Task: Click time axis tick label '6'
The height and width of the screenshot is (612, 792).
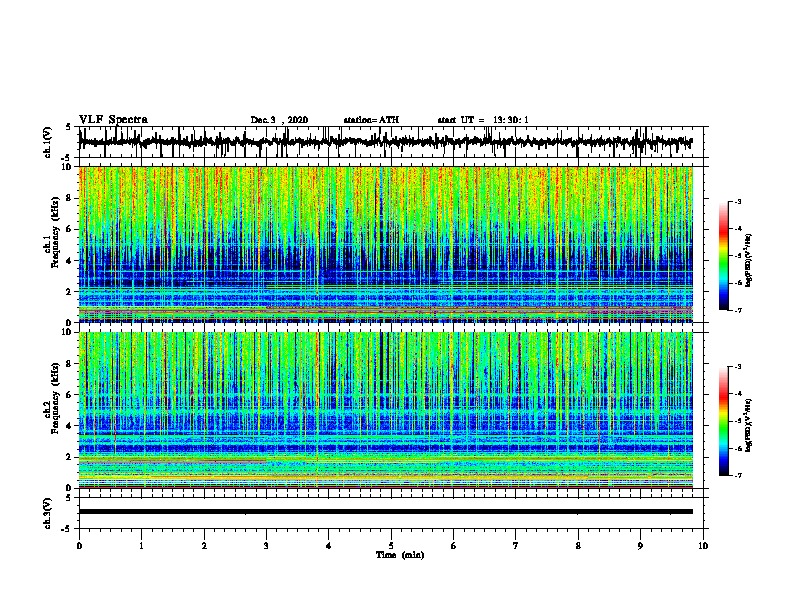Action: [454, 546]
